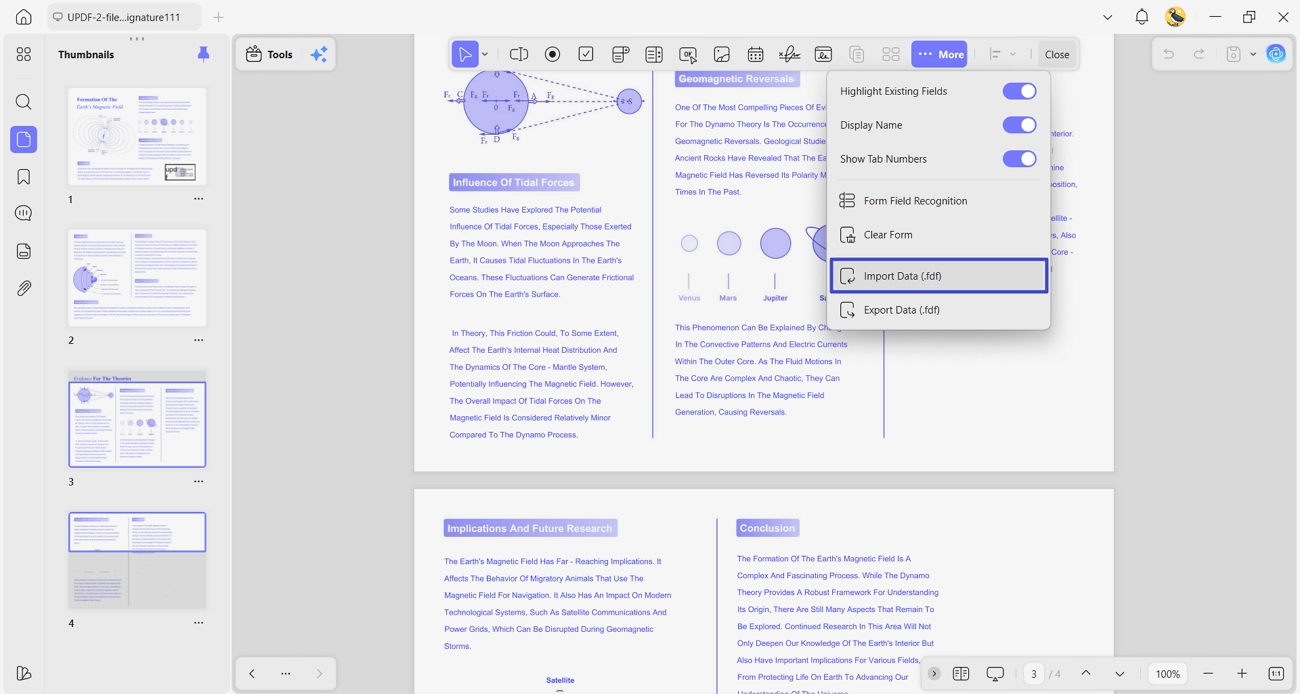Choose Import Data (.fdf)
The image size is (1300, 694).
[x=939, y=276]
